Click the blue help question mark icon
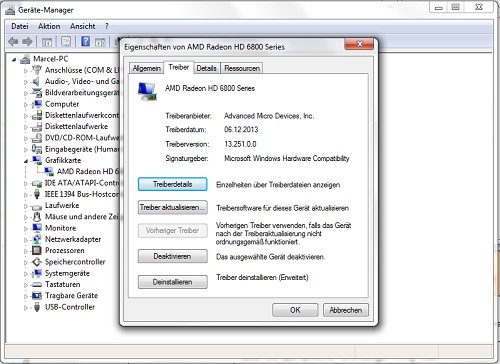 (86, 41)
